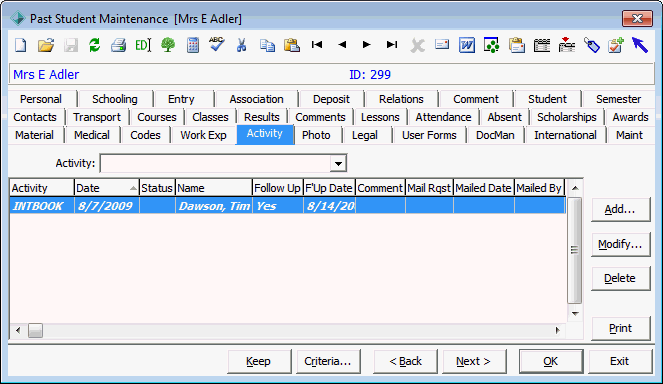Open the Attendance tab
The image size is (663, 384).
point(443,117)
